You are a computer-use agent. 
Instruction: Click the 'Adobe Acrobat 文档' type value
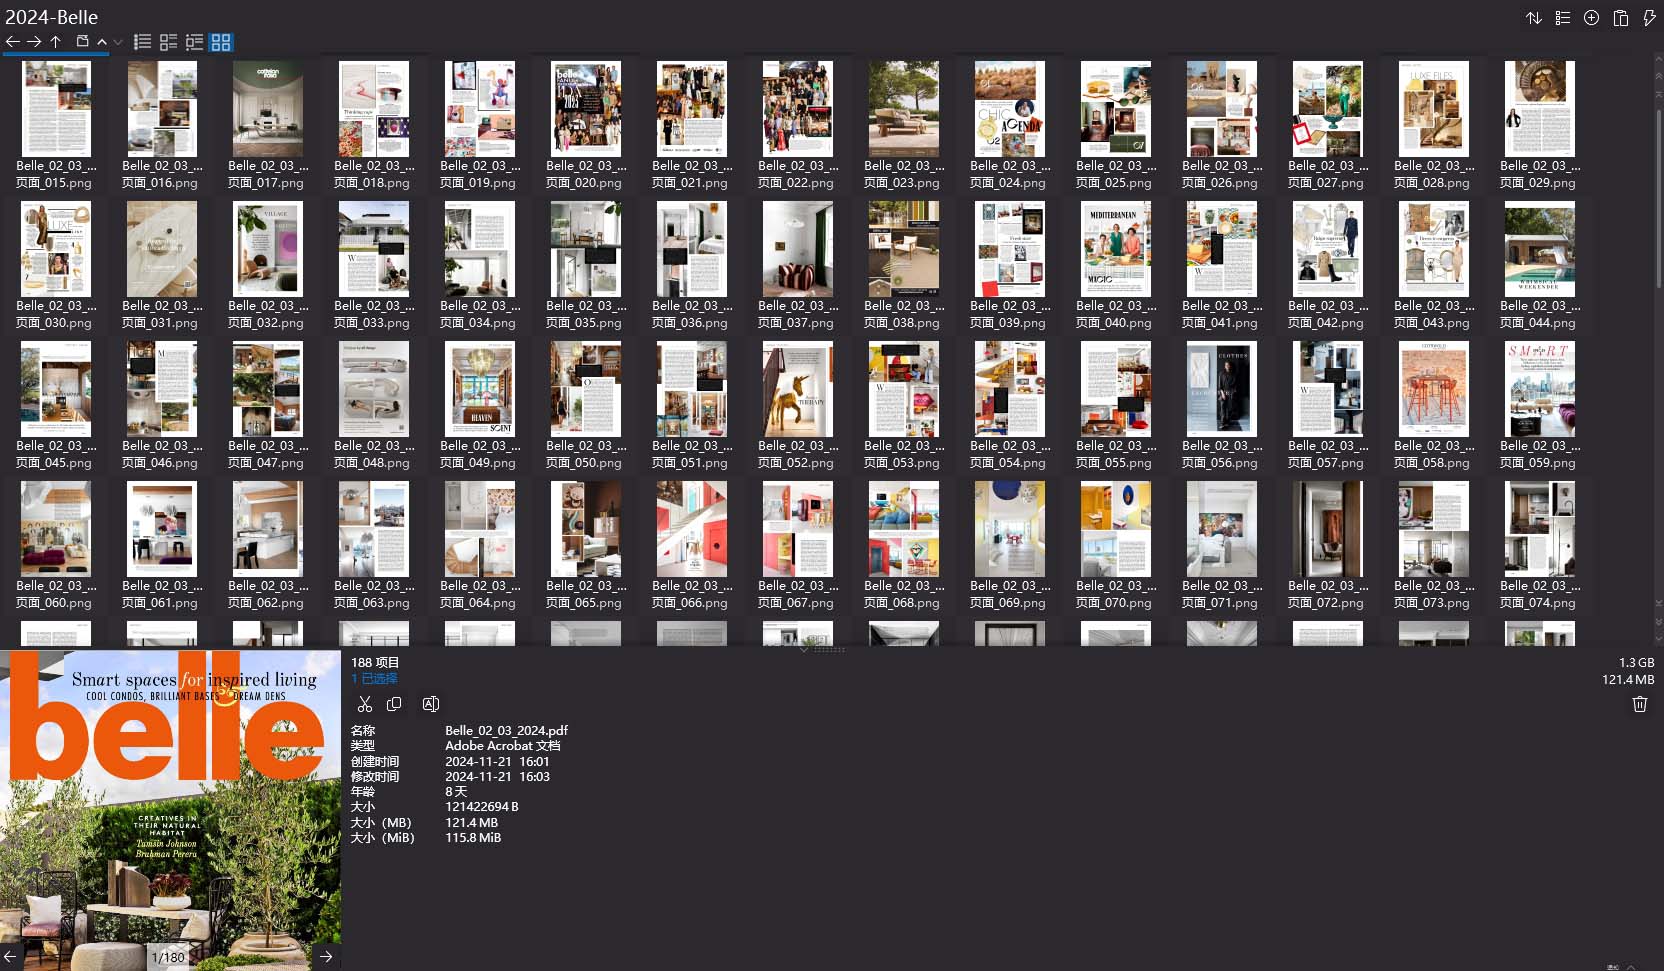coord(503,746)
